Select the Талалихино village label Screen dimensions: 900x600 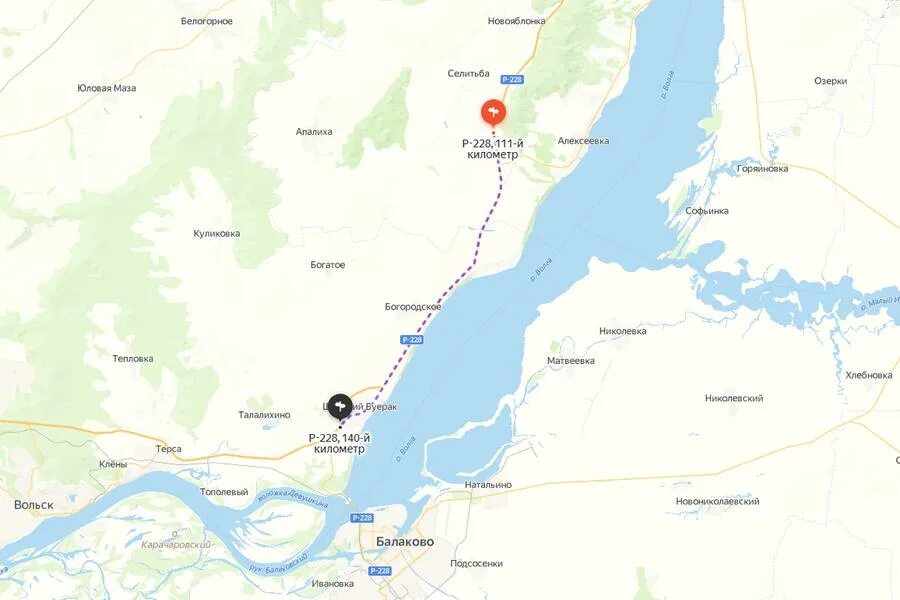[x=265, y=415]
